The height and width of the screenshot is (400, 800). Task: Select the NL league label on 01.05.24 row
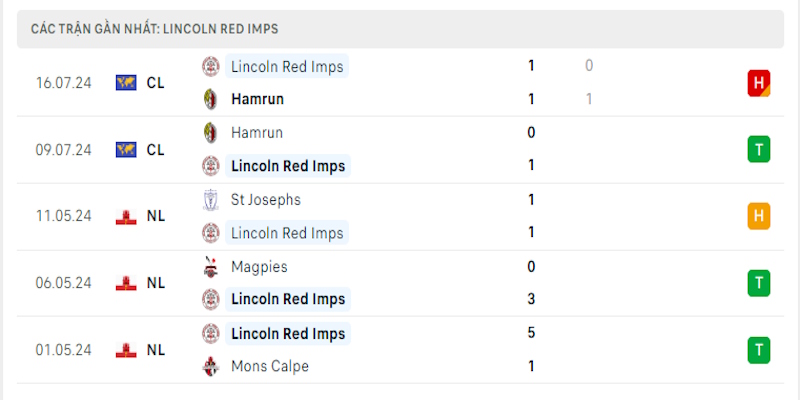(155, 350)
